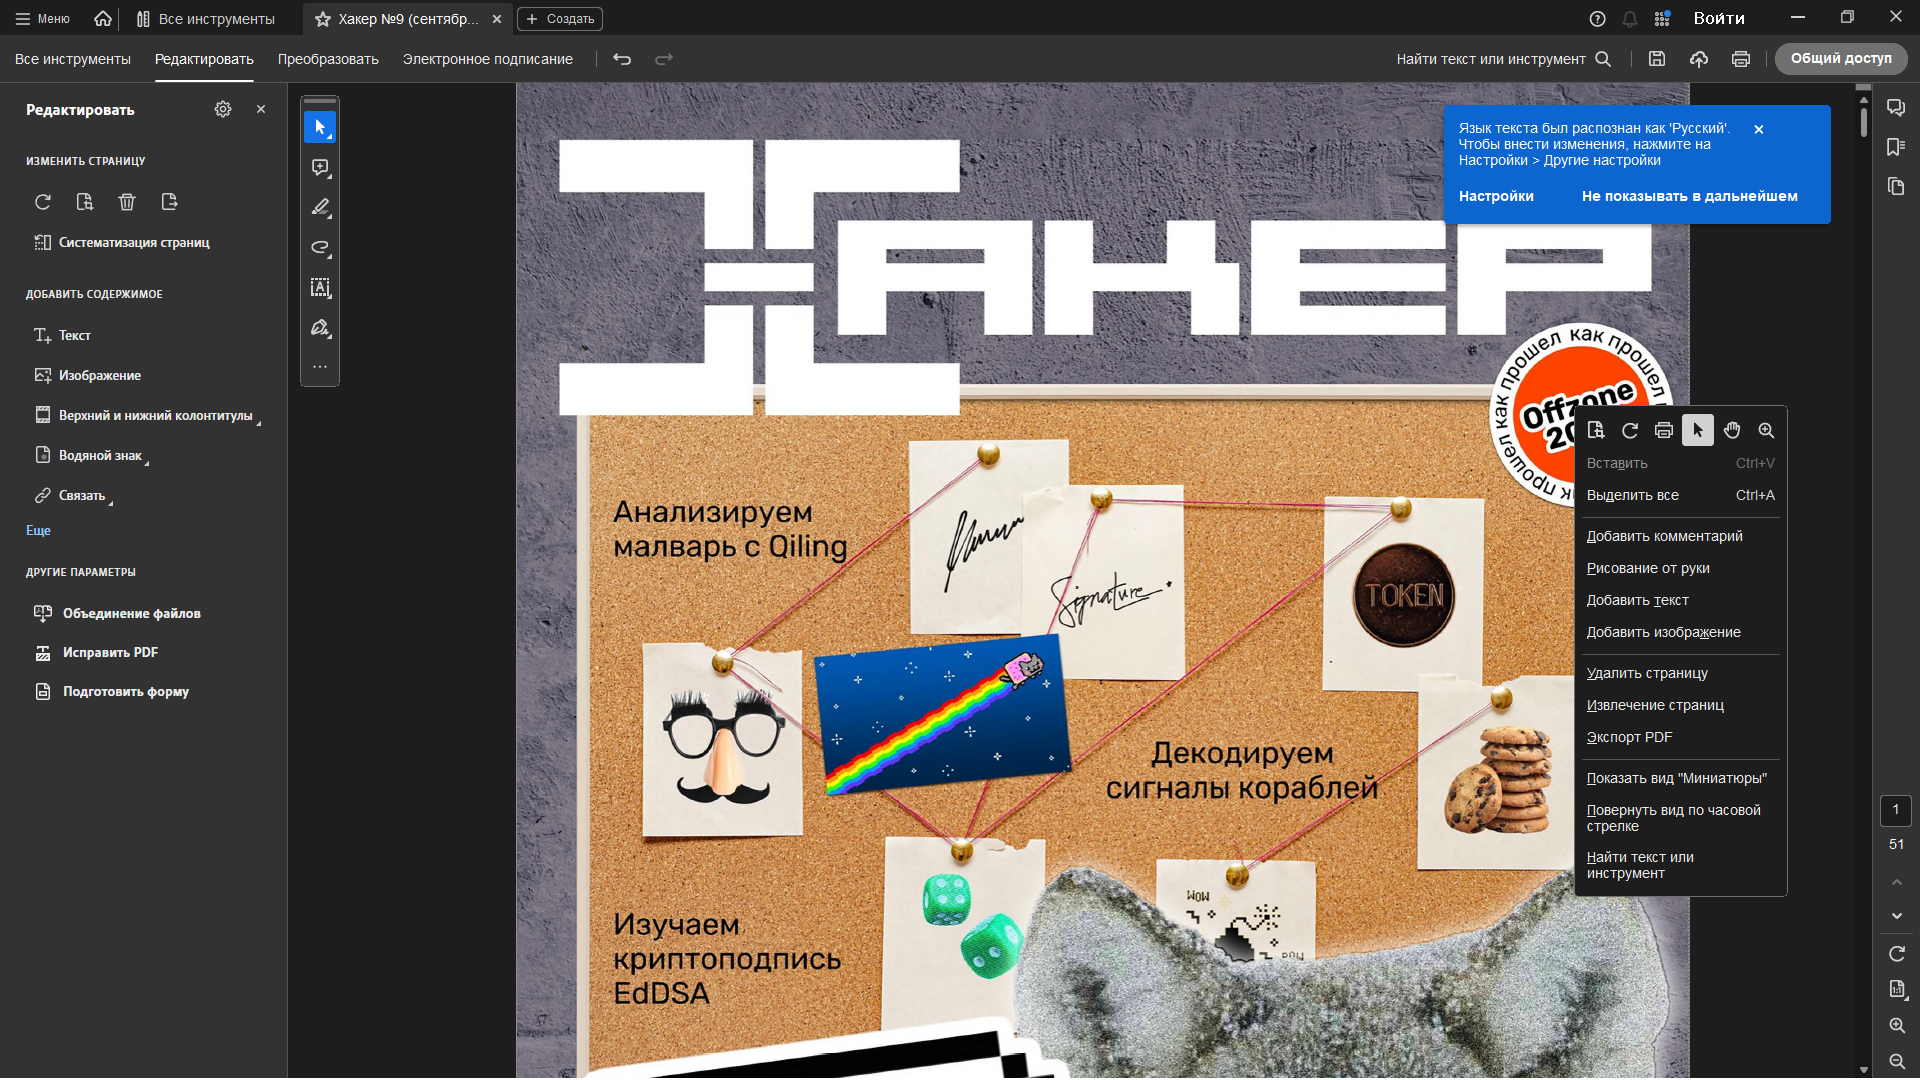Go to next page down chevron
The height and width of the screenshot is (1080, 1920).
click(1897, 916)
